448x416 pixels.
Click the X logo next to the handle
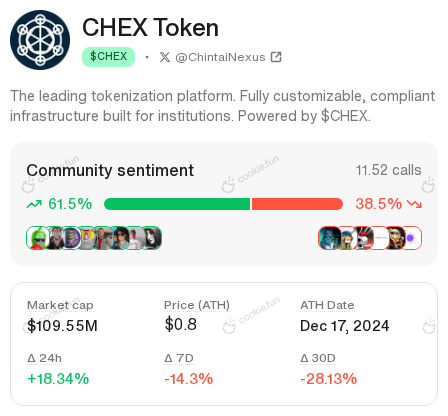[165, 57]
